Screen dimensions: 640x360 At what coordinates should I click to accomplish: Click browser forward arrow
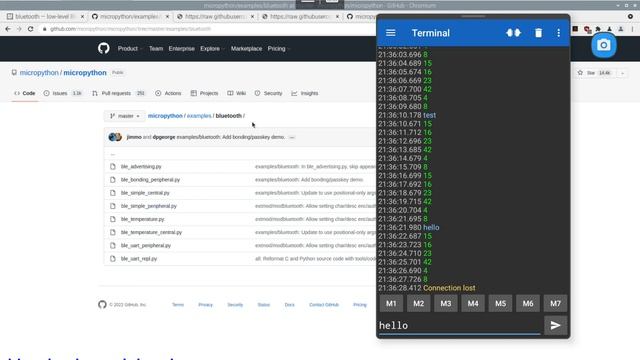[19, 29]
